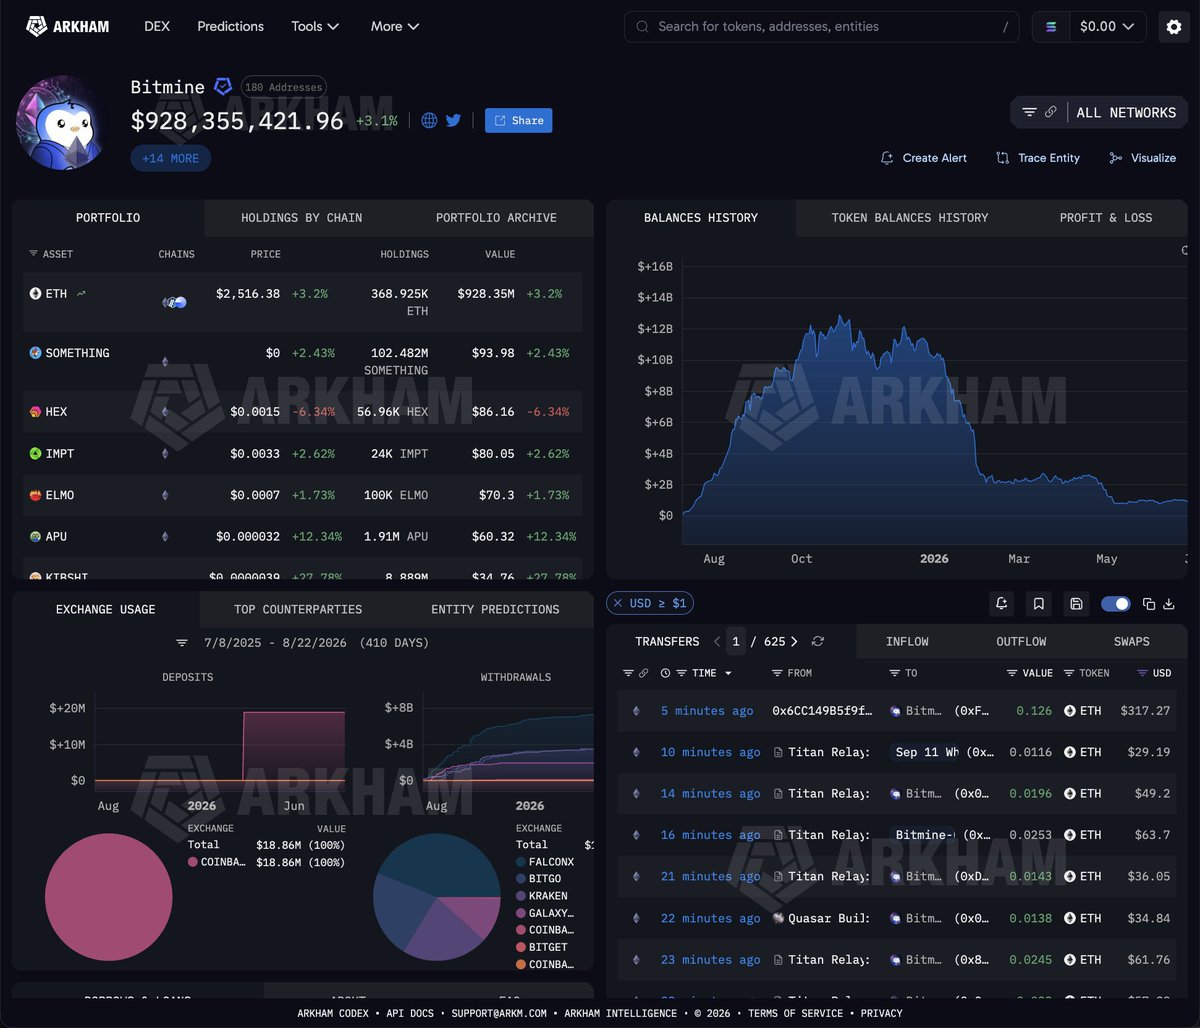Viewport: 1200px width, 1028px height.
Task: Toggle the blue switch above transfers
Action: [x=1115, y=603]
